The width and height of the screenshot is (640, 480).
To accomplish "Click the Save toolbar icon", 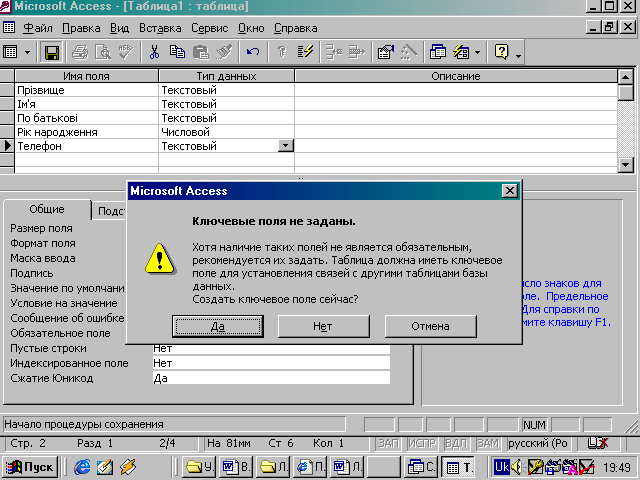I will click(x=52, y=52).
